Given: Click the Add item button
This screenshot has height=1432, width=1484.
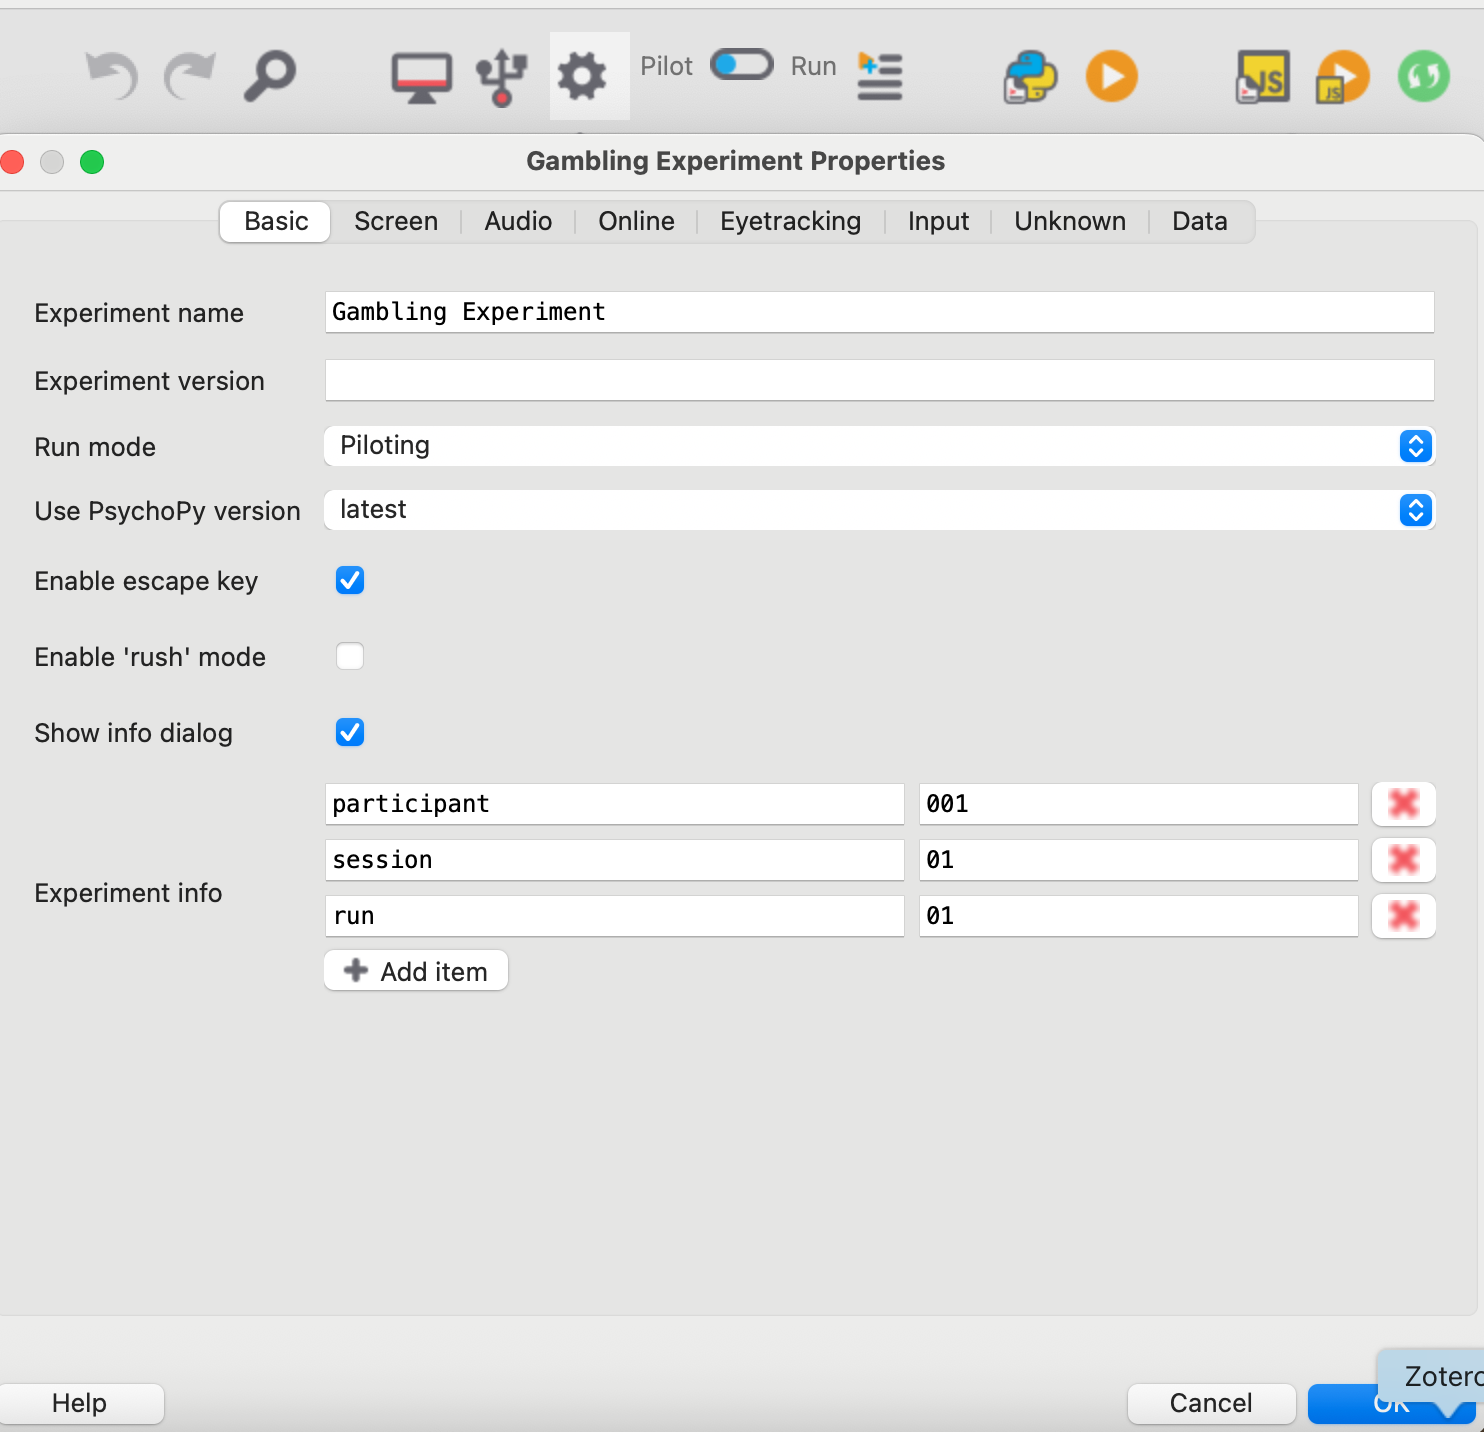Looking at the screenshot, I should coord(416,971).
